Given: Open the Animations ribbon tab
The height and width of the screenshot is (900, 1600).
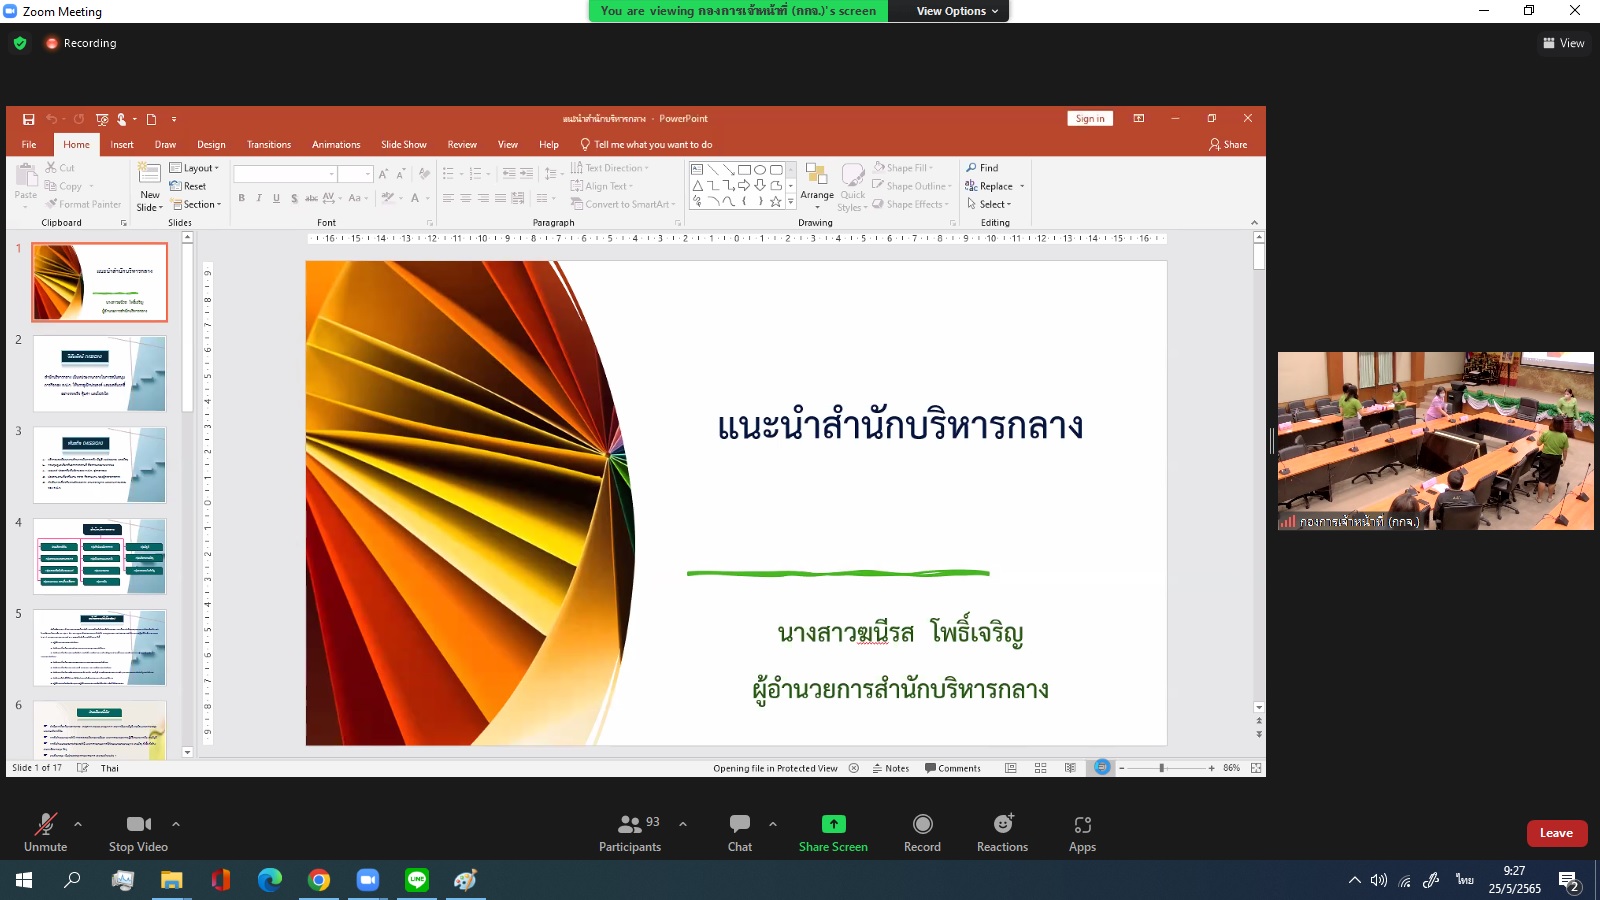Looking at the screenshot, I should coord(336,145).
